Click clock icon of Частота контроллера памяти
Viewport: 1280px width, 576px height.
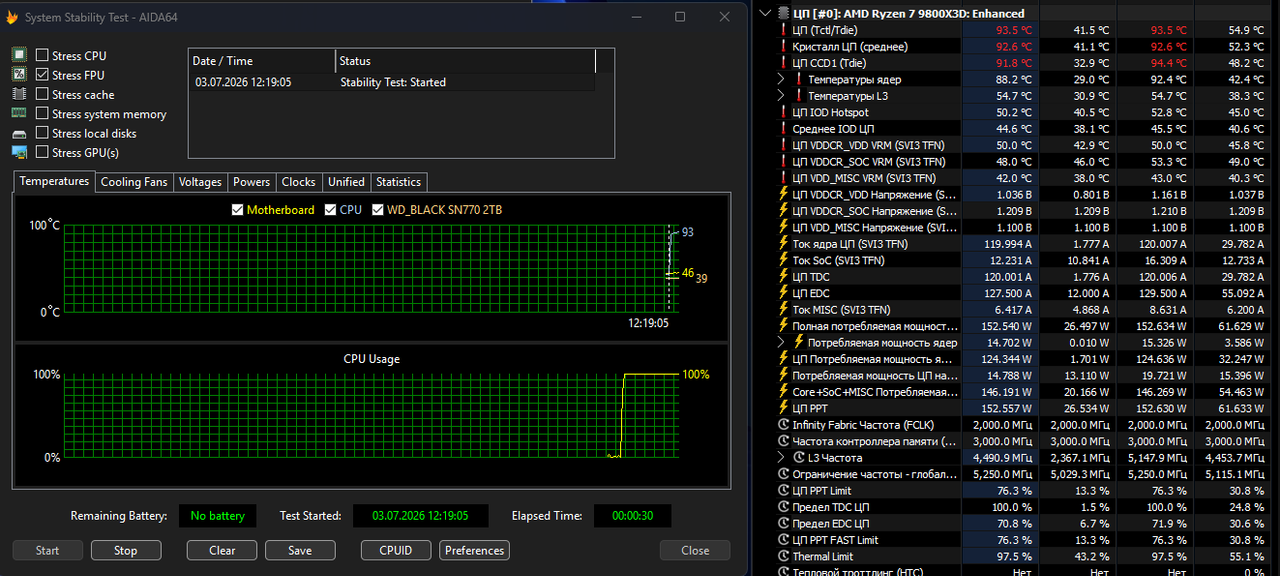tap(784, 441)
